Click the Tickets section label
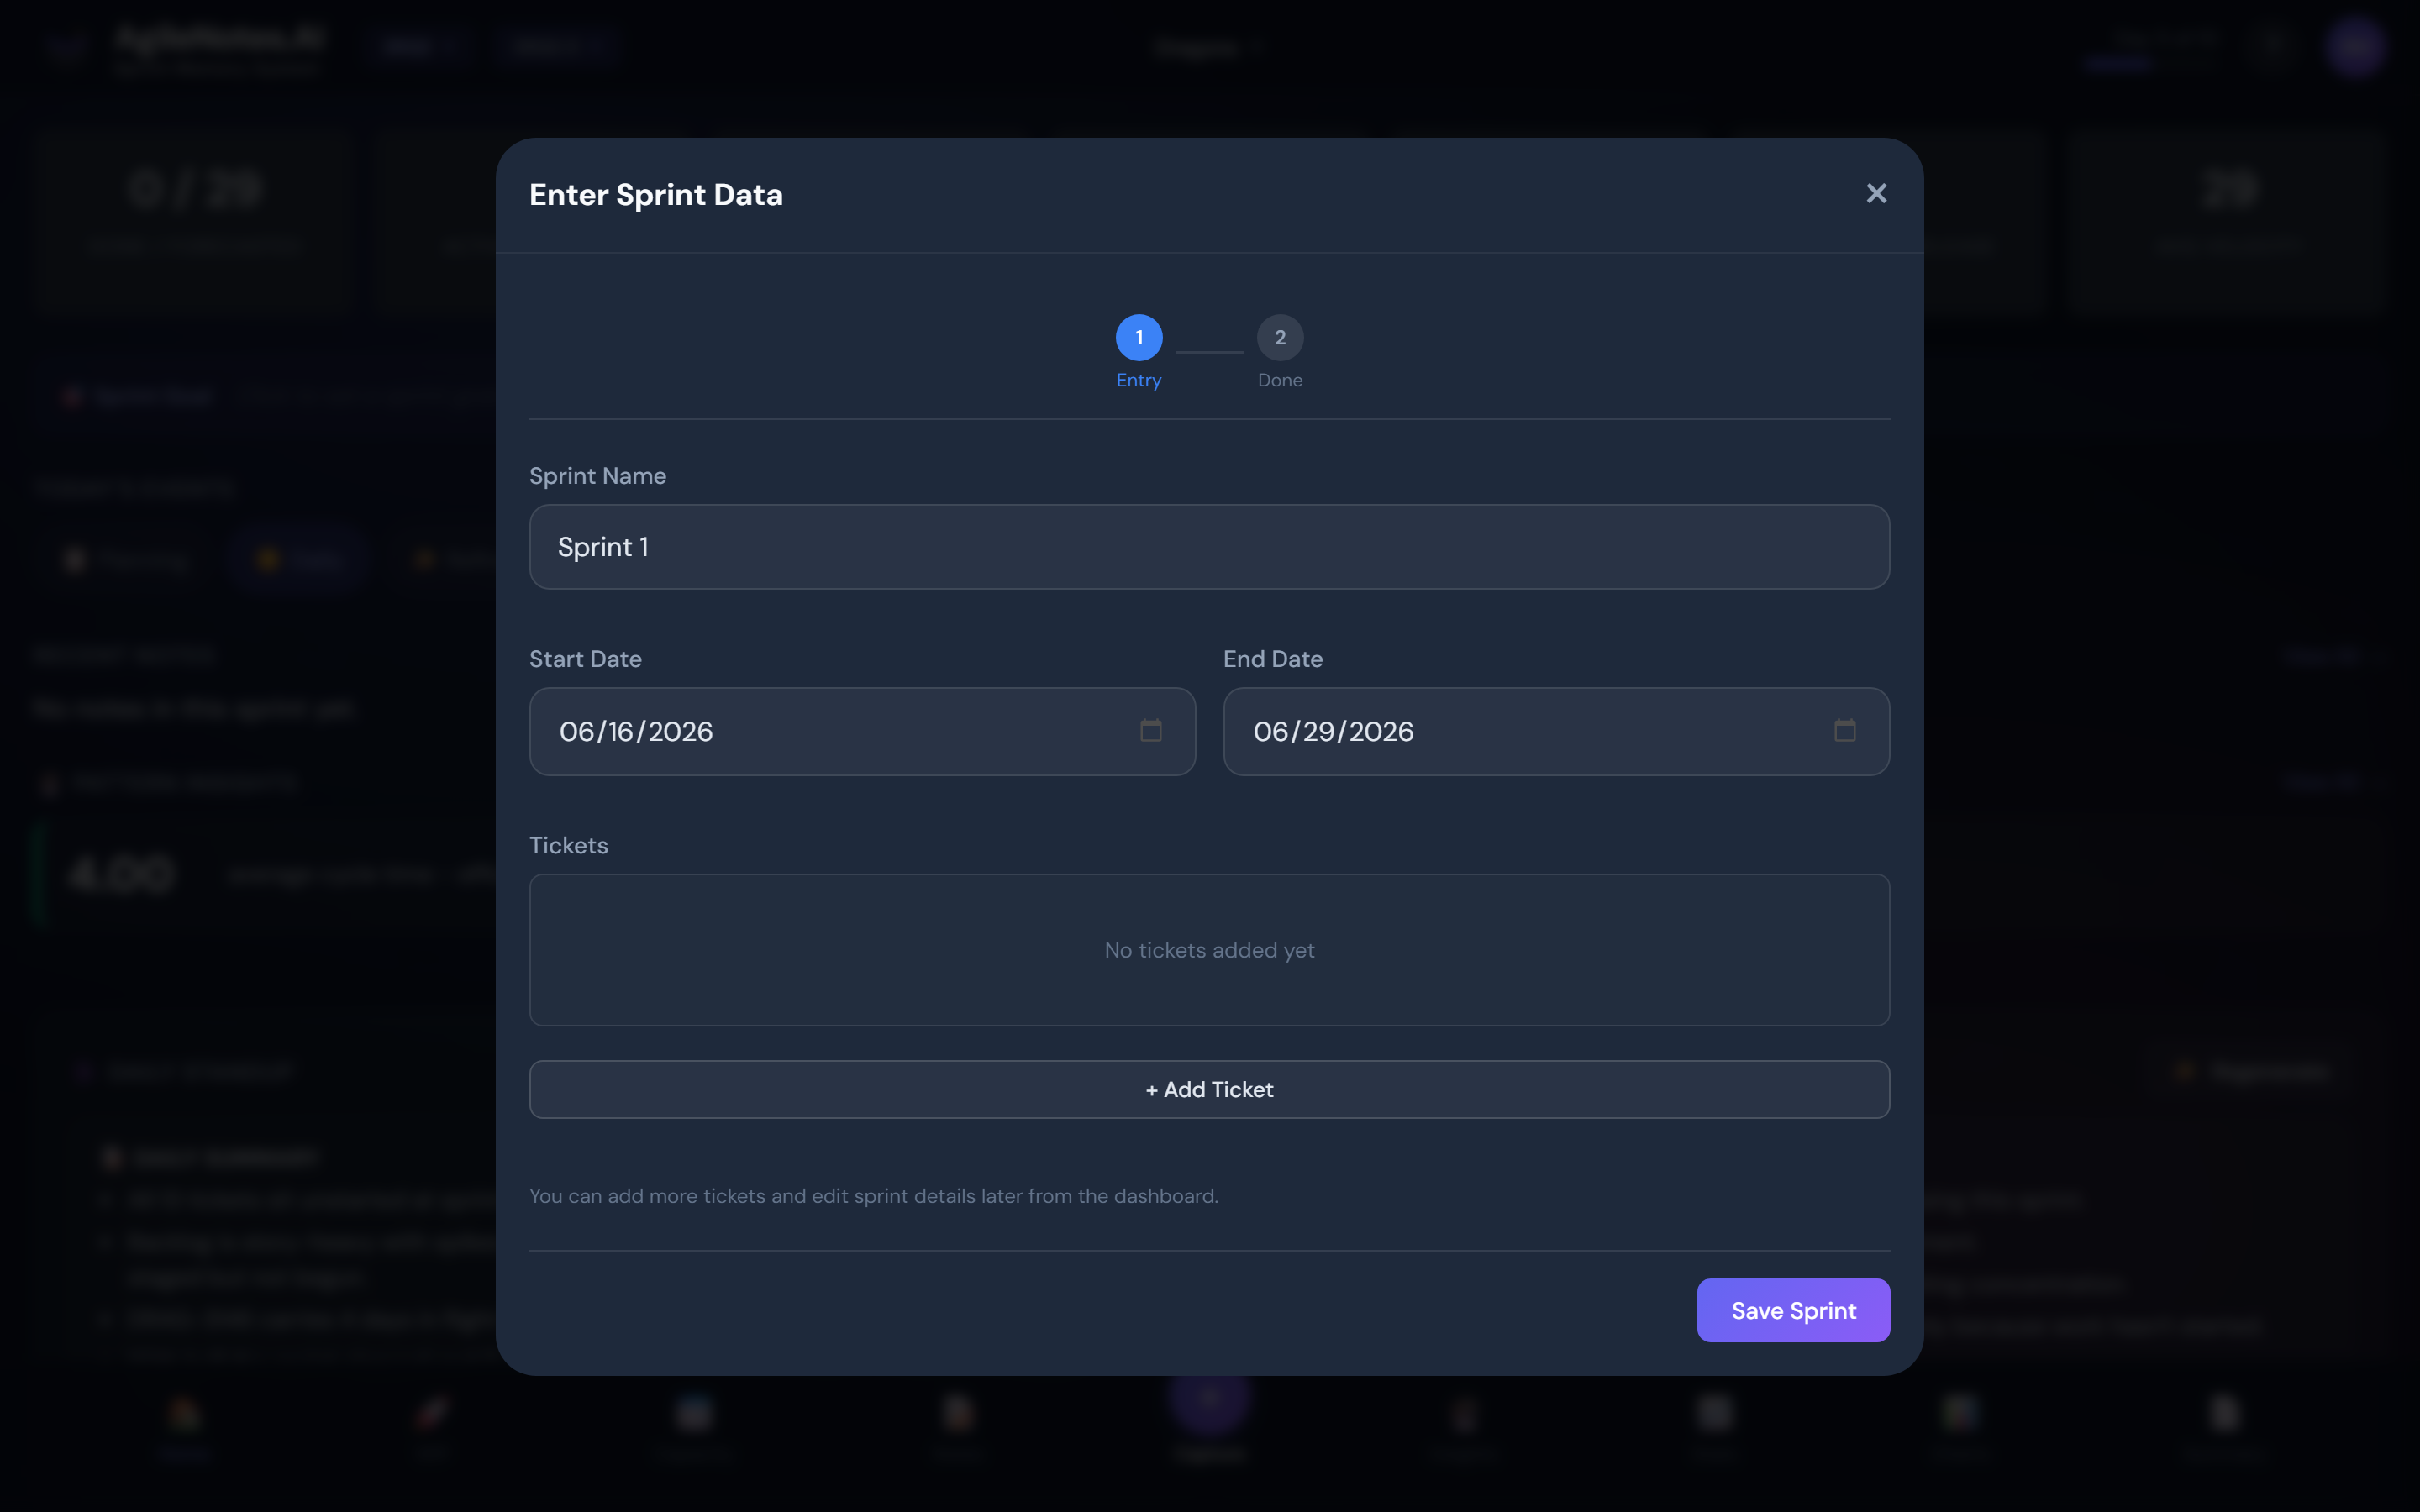2420x1512 pixels. [568, 846]
